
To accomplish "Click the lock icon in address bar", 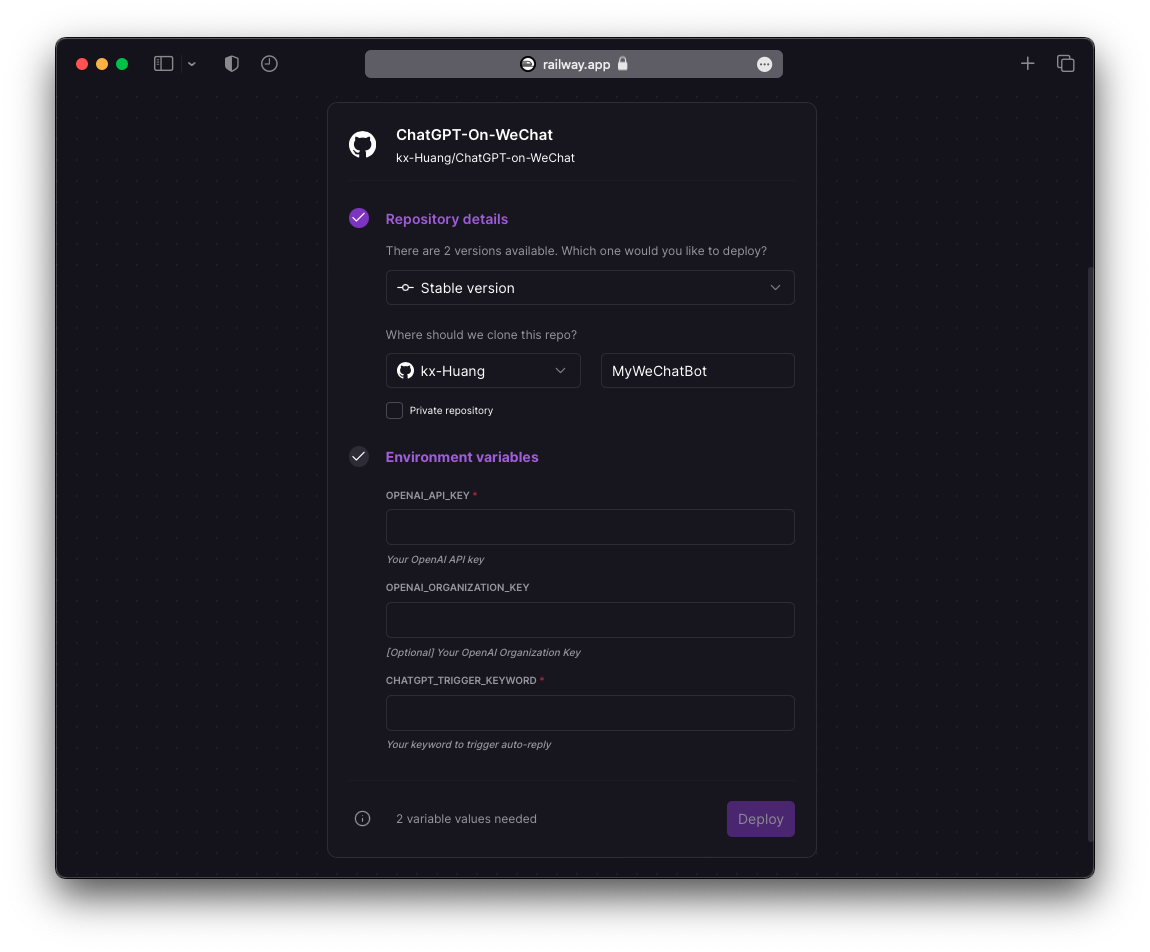I will (623, 64).
